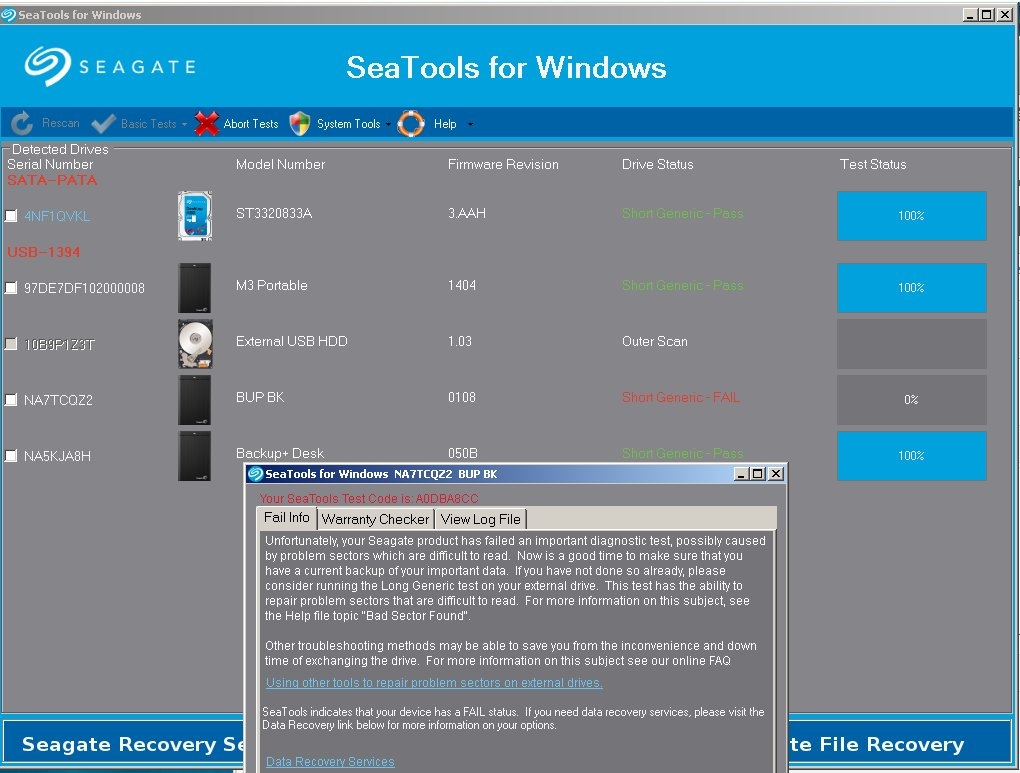This screenshot has width=1020, height=773.
Task: Click the Seagate Recovery Services banner button
Action: tap(124, 744)
